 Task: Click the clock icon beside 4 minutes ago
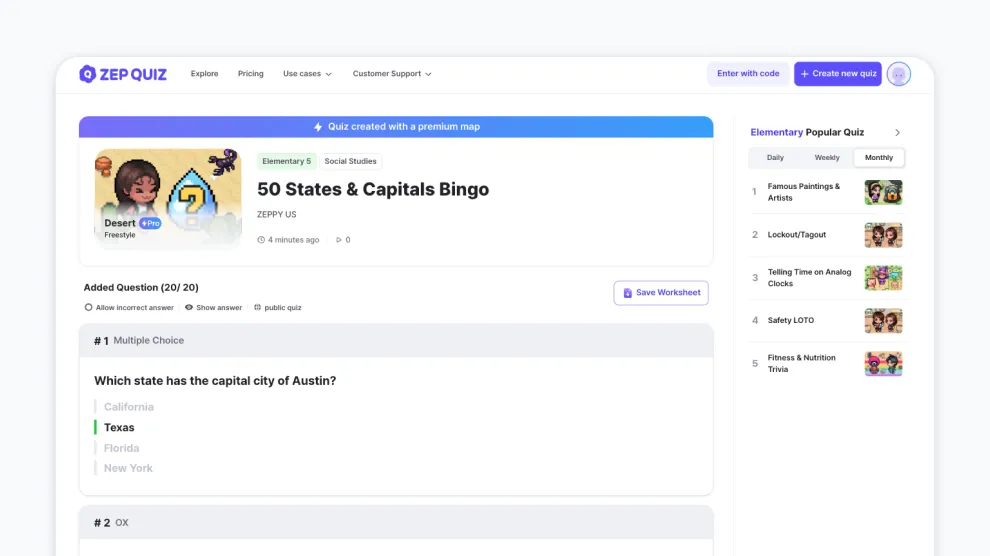[261, 240]
